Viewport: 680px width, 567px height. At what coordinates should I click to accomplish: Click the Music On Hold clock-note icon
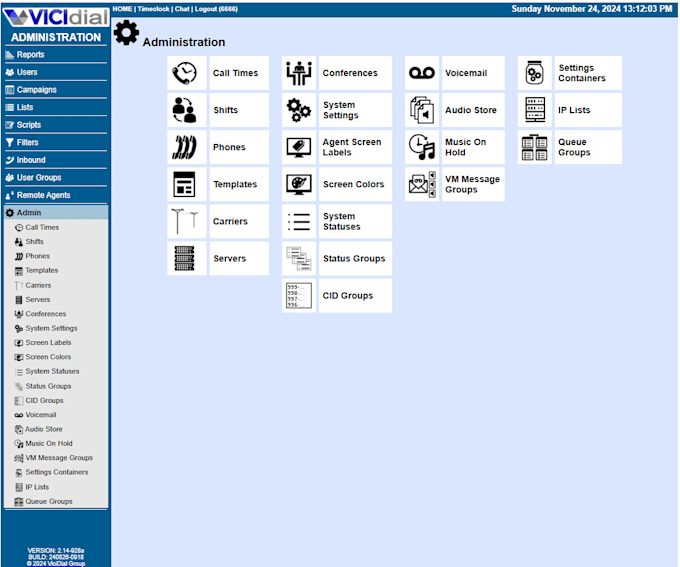point(422,147)
